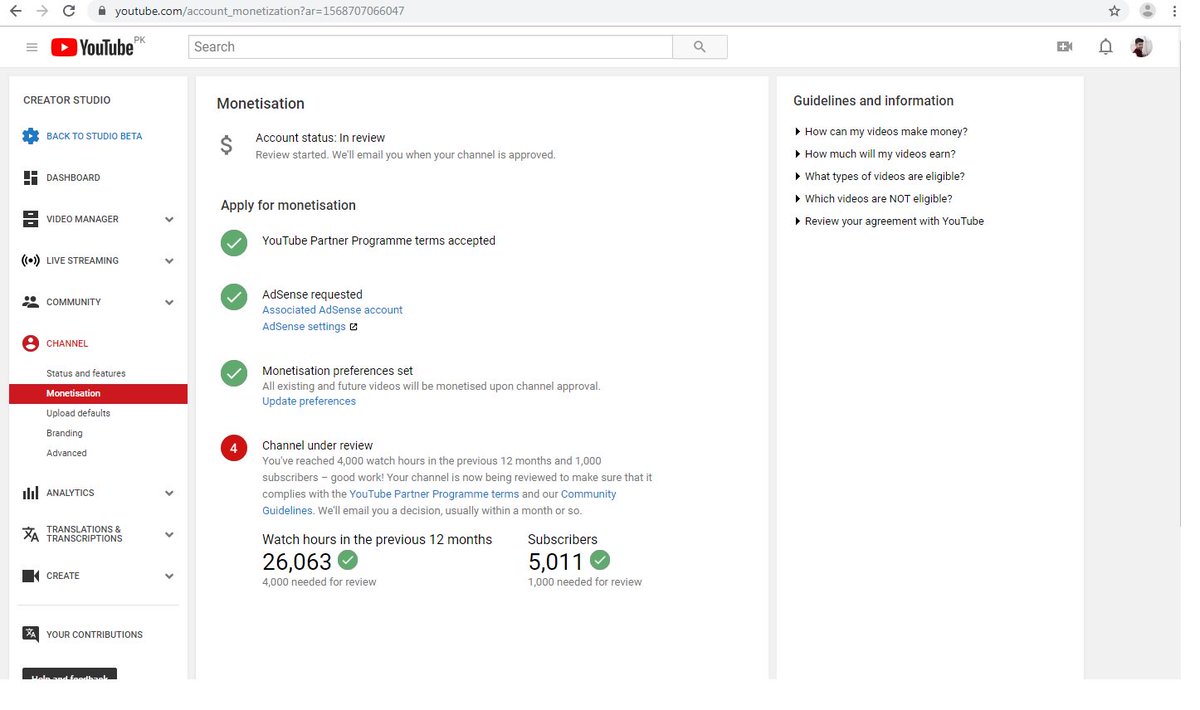Open Associated AdSense account link
Screen dimensions: 1200x710
click(x=332, y=310)
